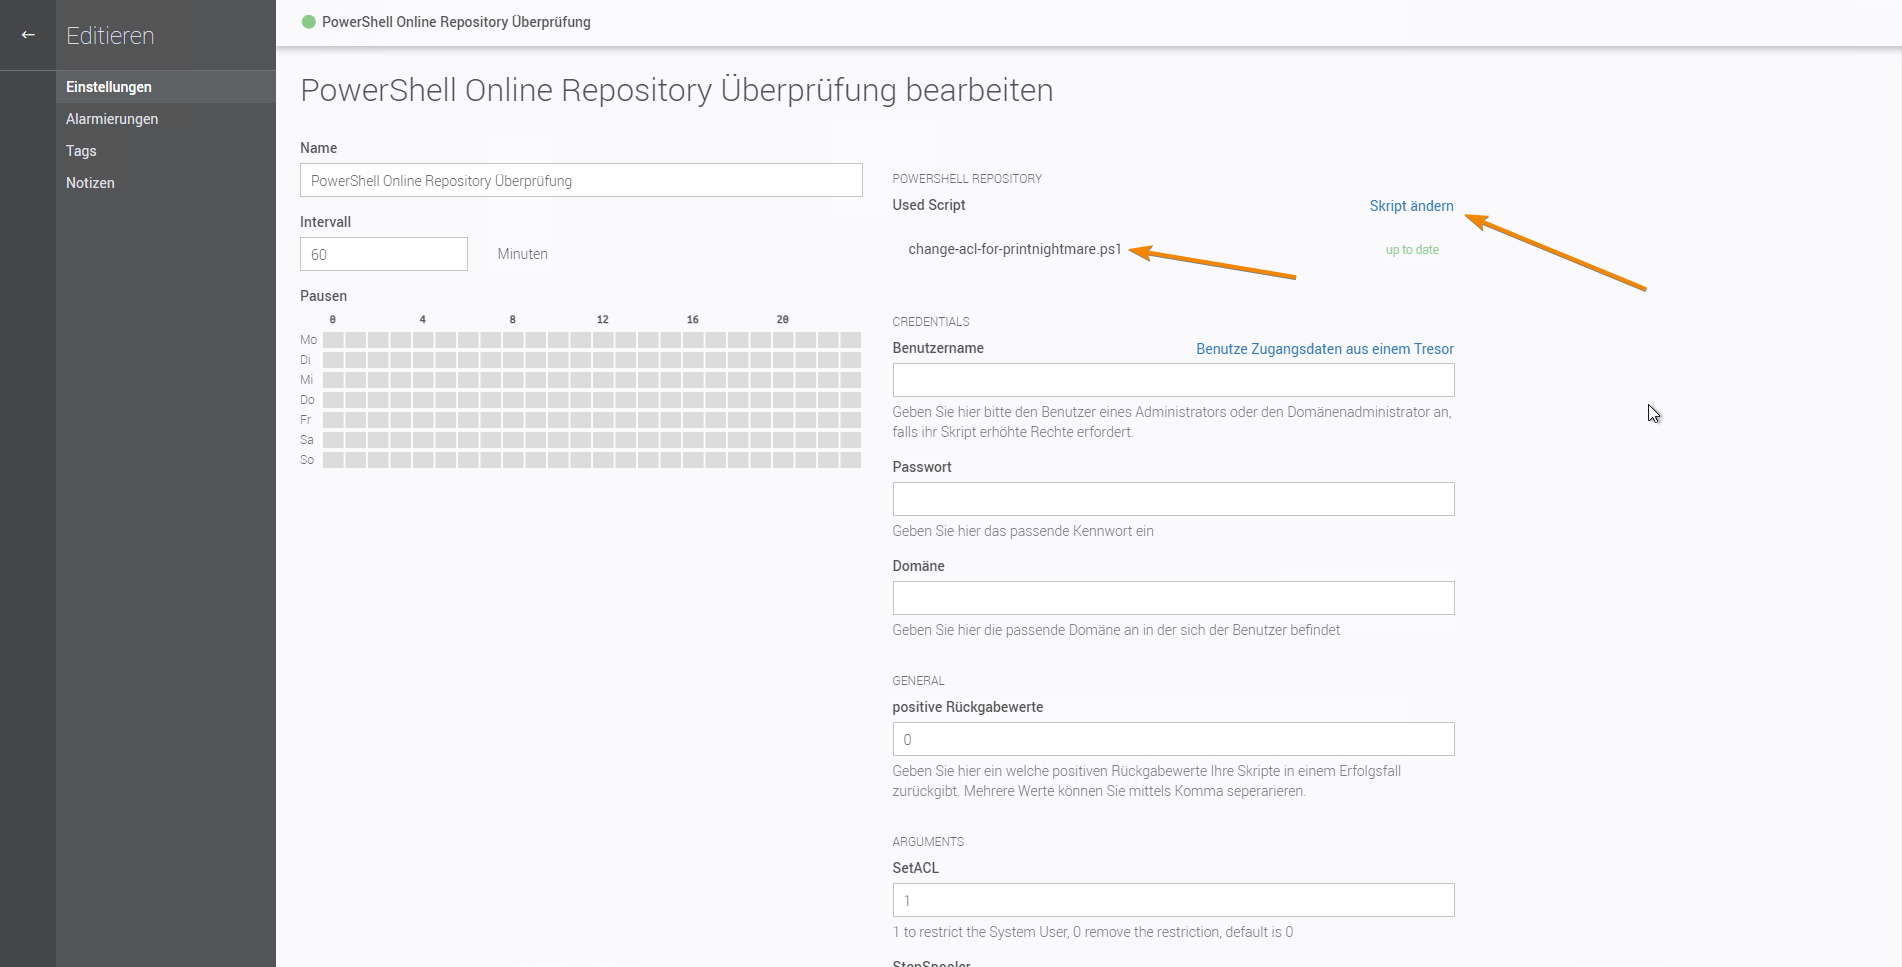Open the Alarmierungen section
The height and width of the screenshot is (967, 1902).
[112, 119]
